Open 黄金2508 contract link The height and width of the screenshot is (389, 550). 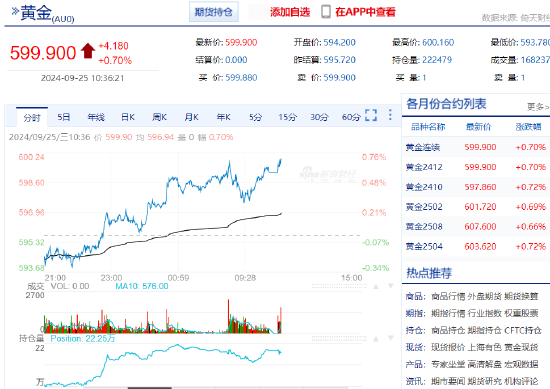[424, 227]
